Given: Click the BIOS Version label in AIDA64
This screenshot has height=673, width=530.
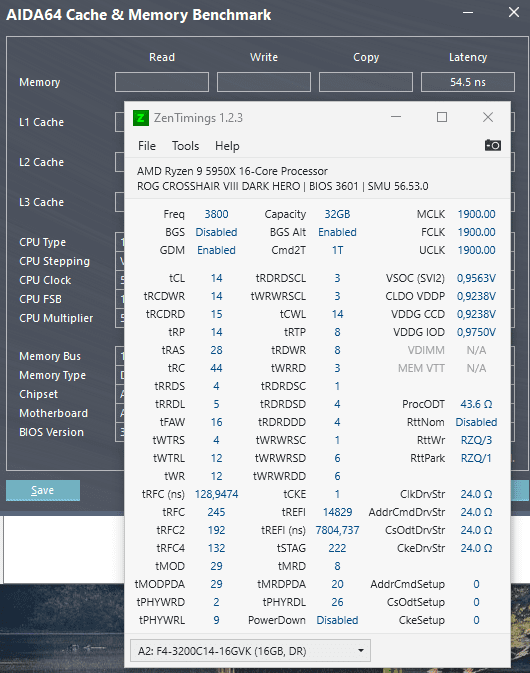Looking at the screenshot, I should point(51,432).
